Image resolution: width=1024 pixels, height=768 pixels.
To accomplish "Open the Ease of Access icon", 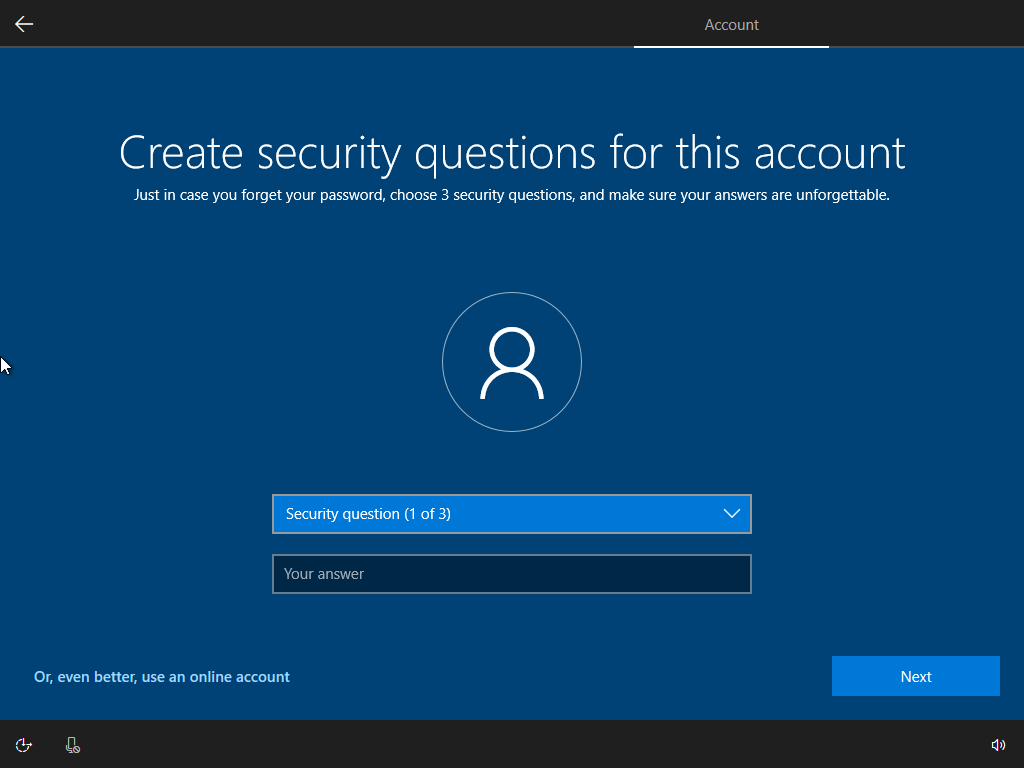I will tap(24, 745).
